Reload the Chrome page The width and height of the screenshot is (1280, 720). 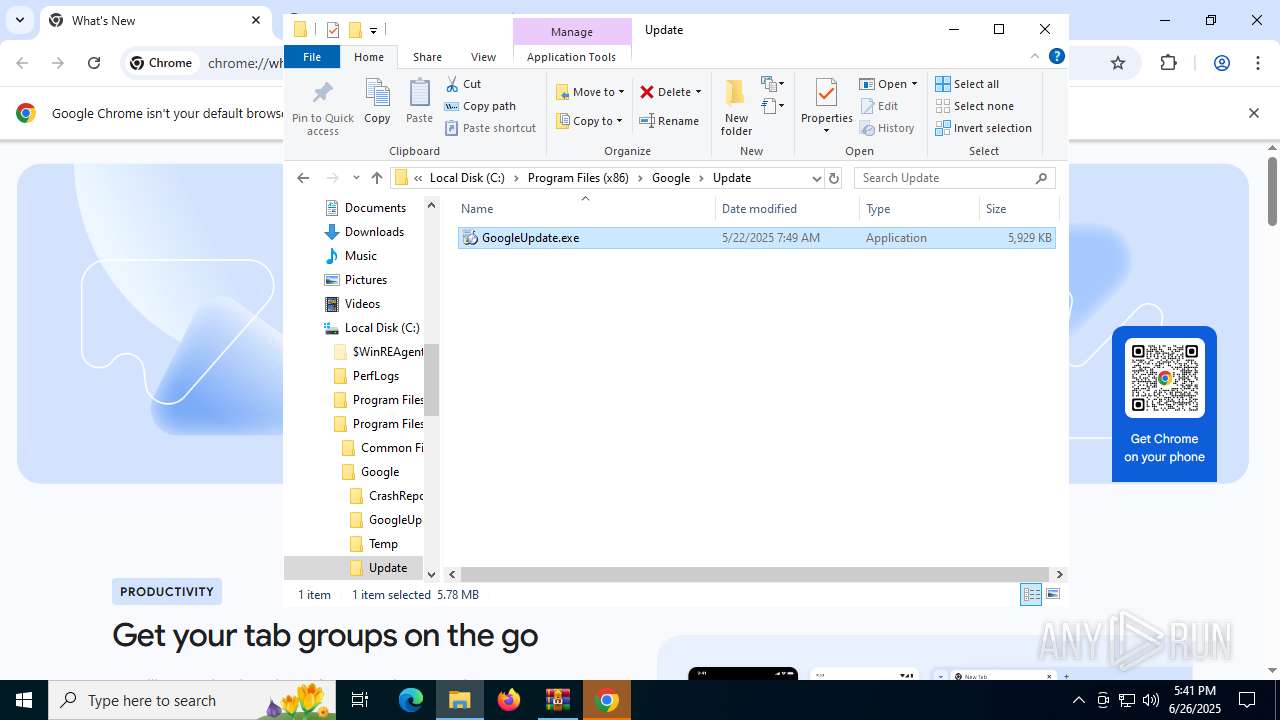(x=94, y=63)
